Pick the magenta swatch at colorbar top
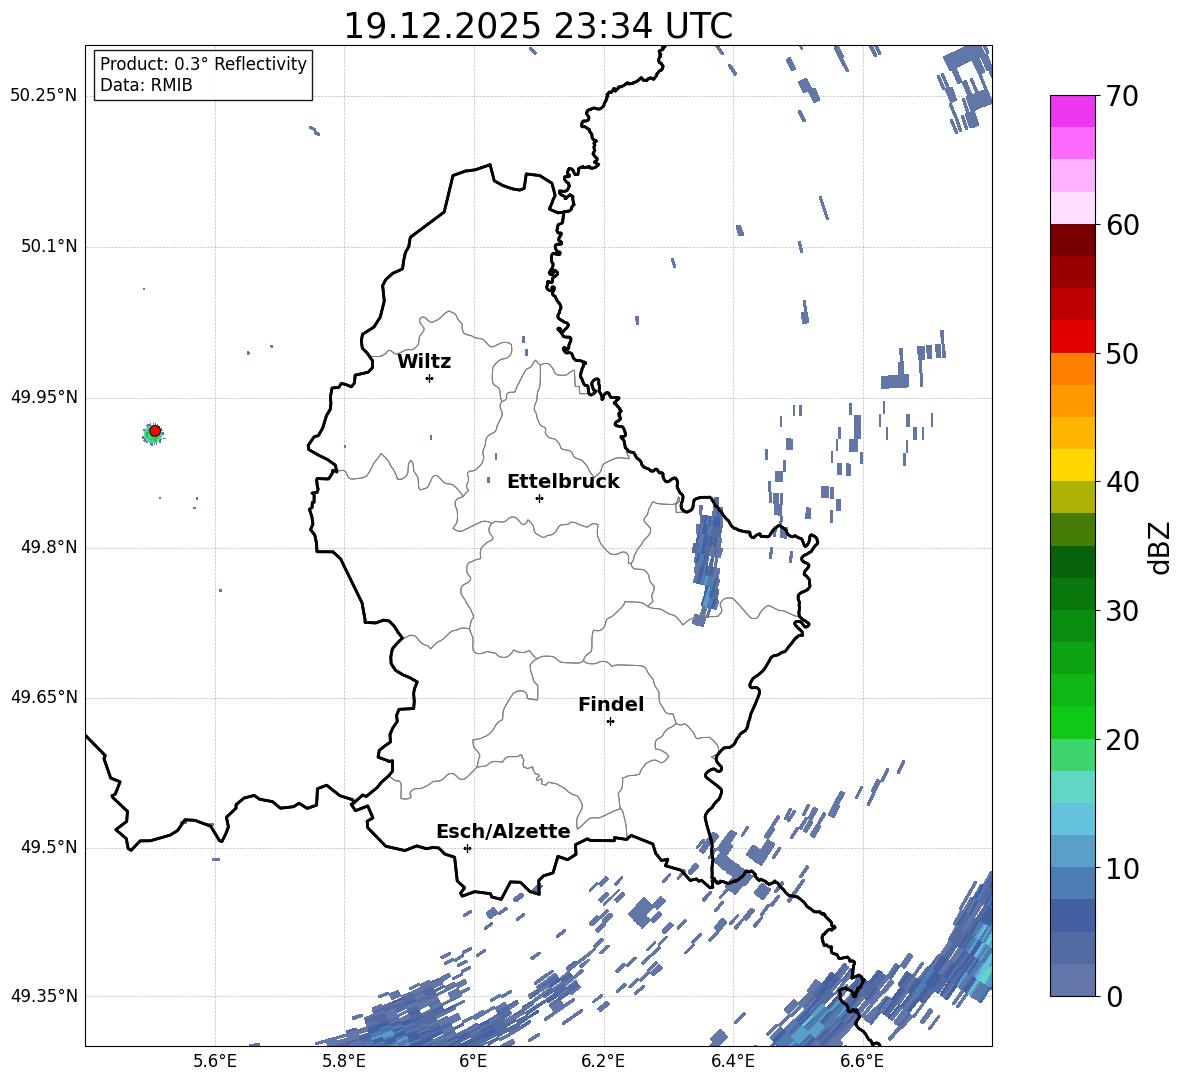Image resolution: width=1184 pixels, height=1081 pixels. click(x=1073, y=111)
